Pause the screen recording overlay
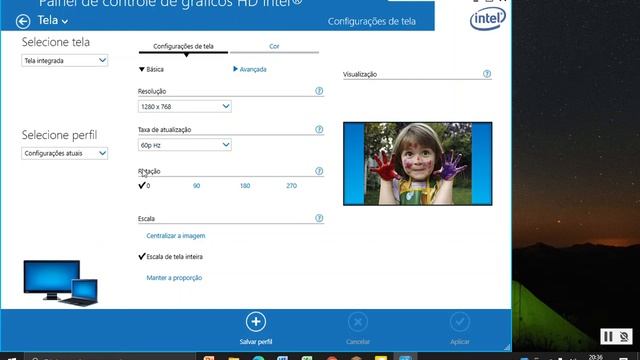 point(608,337)
